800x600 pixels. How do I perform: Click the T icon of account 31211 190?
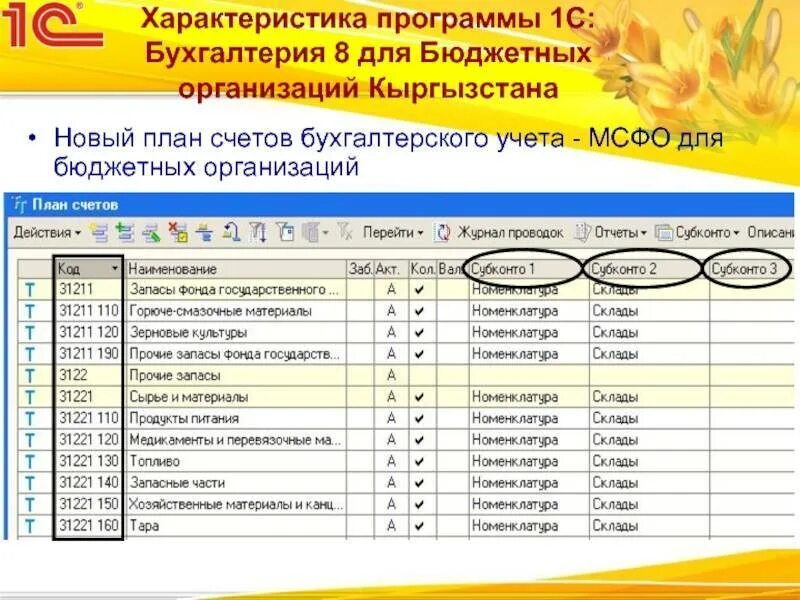(x=30, y=354)
